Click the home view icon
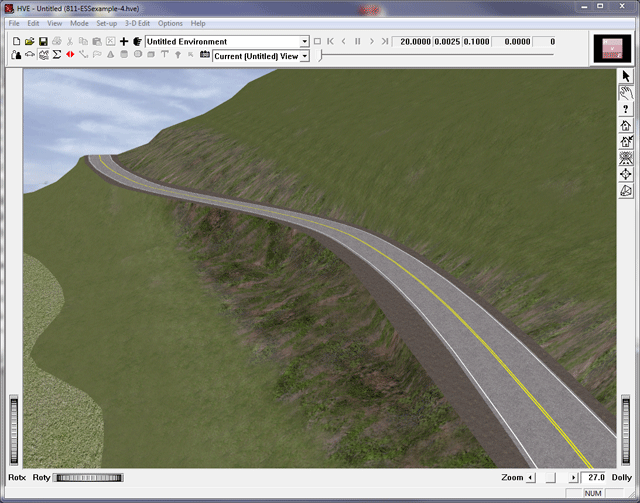This screenshot has width=640, height=503. click(x=626, y=125)
